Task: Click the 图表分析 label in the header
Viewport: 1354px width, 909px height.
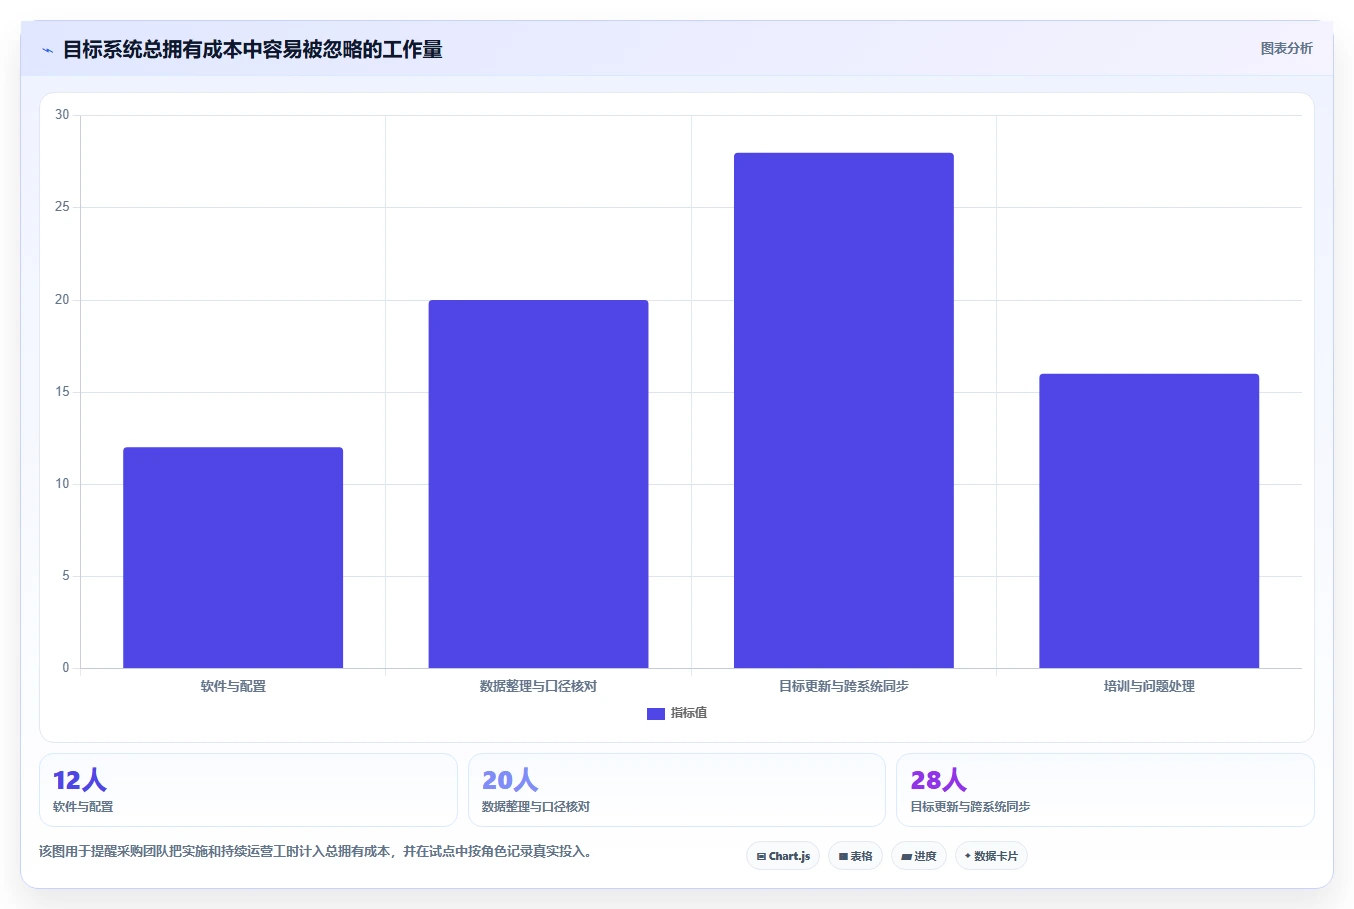Action: 1286,48
